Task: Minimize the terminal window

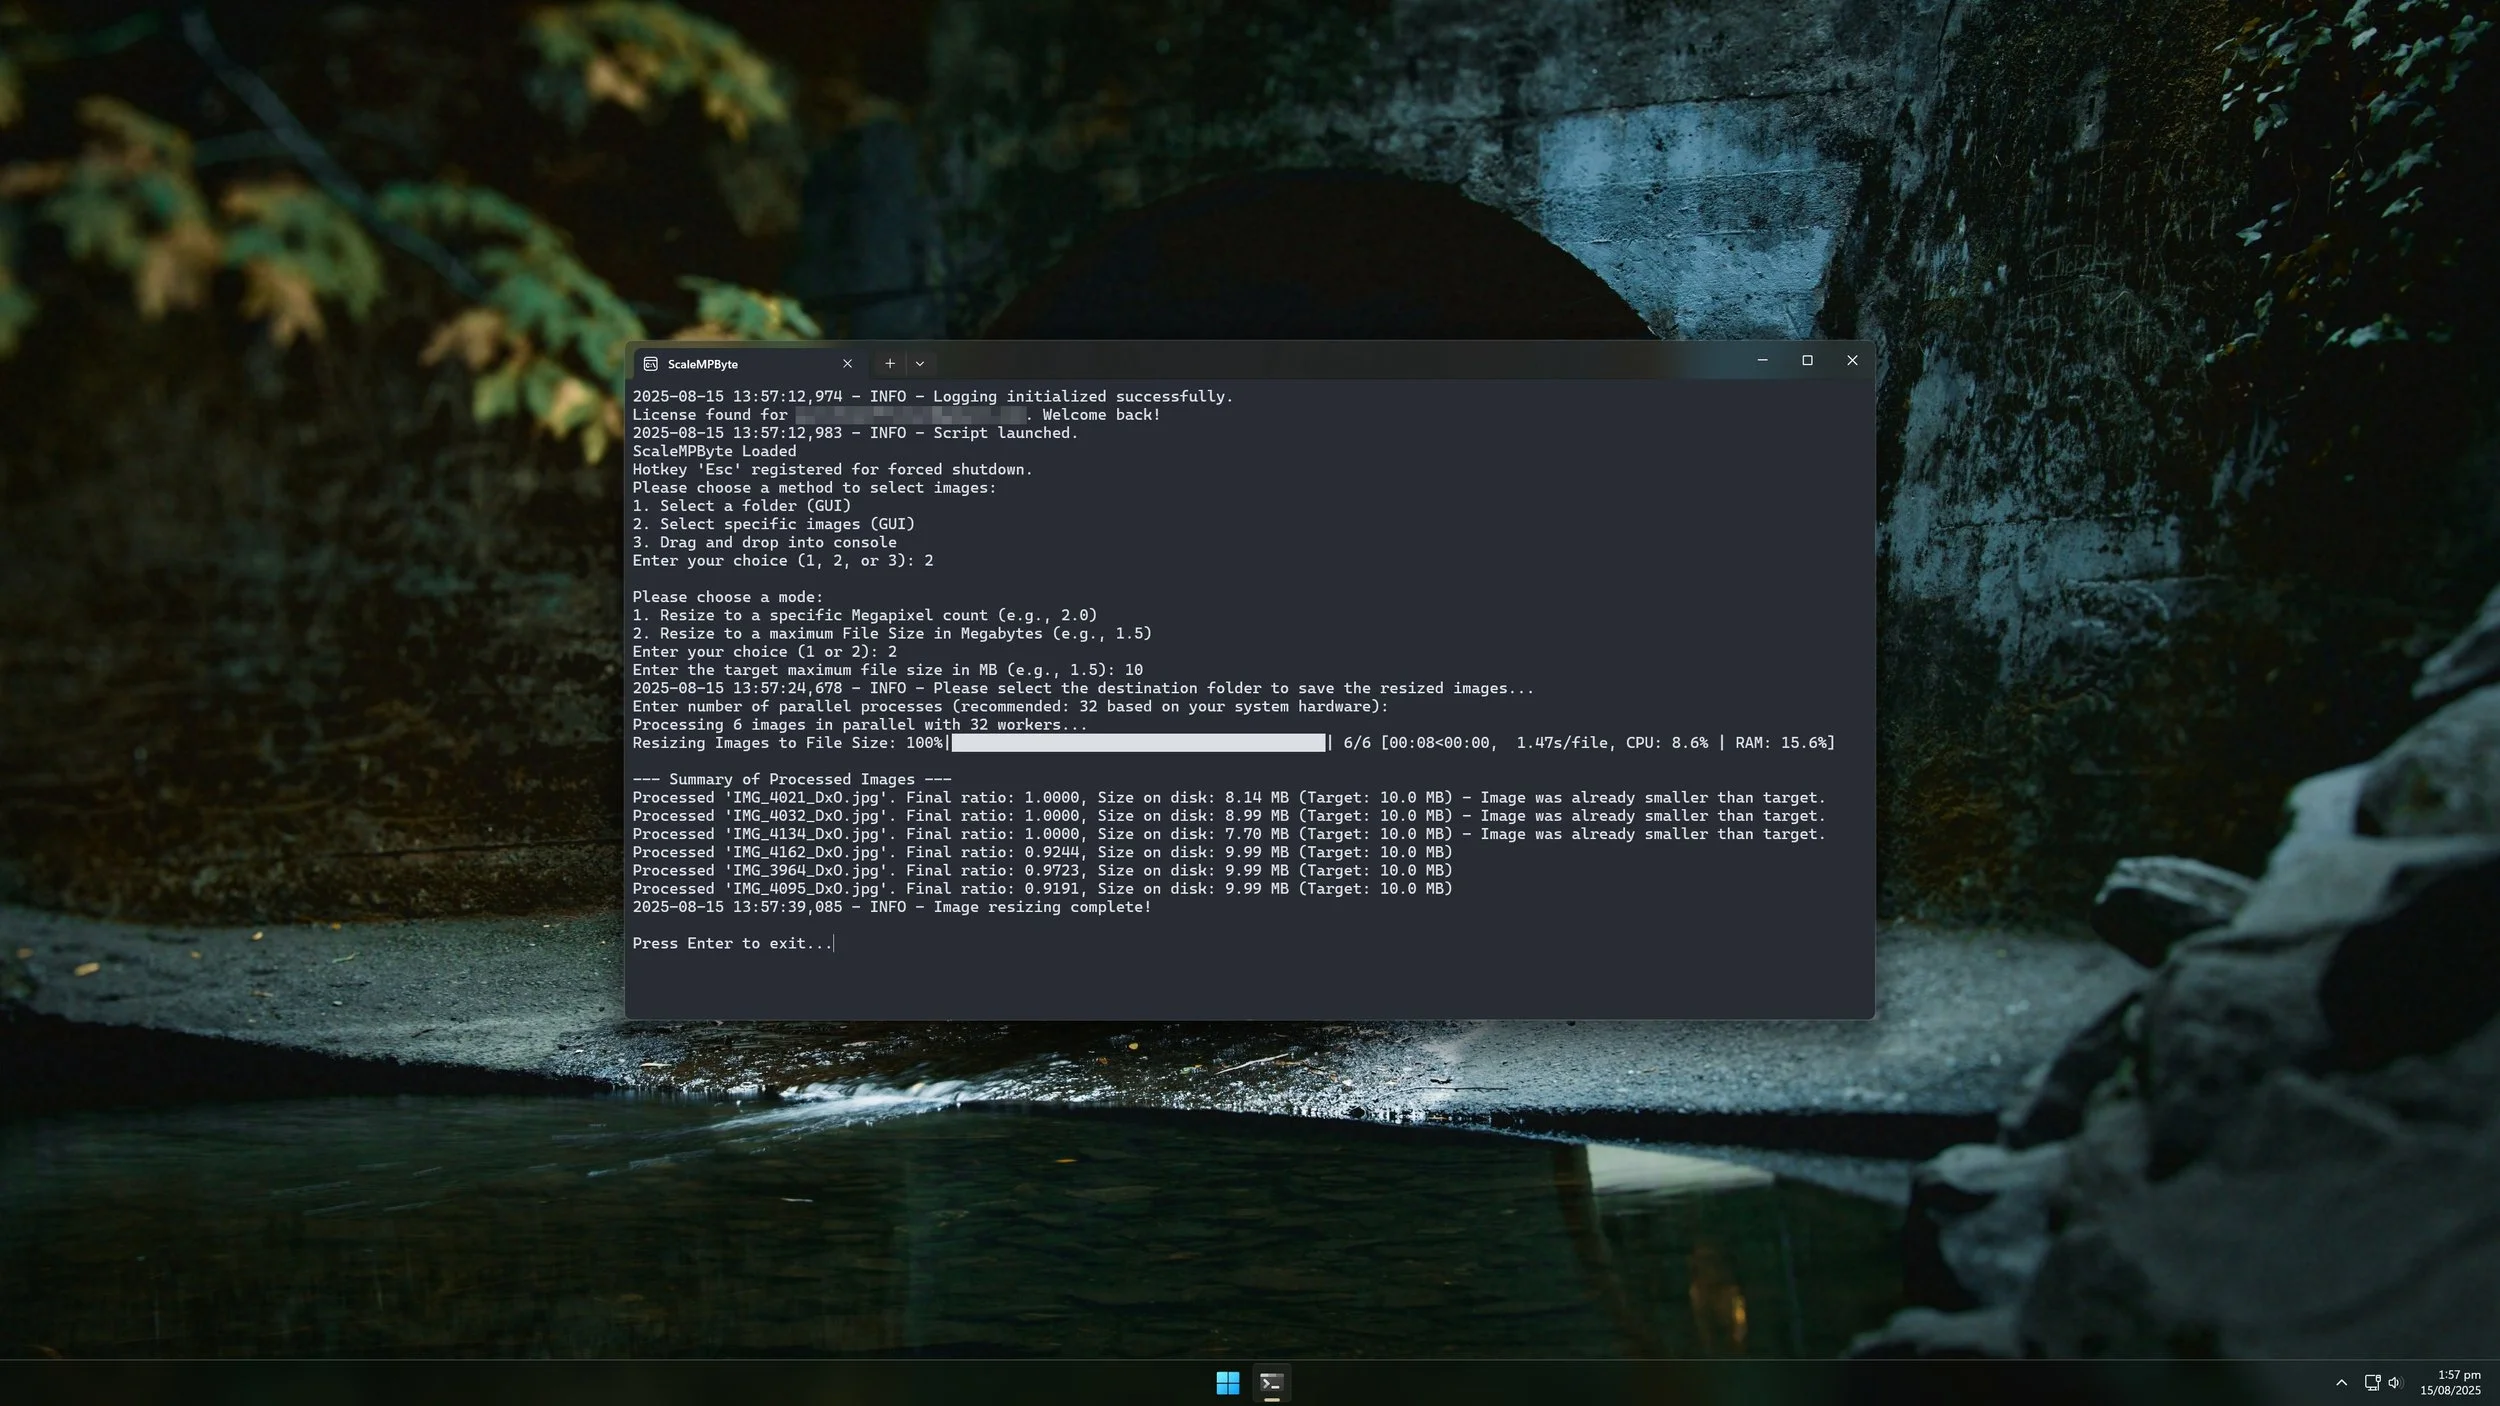Action: pos(1762,360)
